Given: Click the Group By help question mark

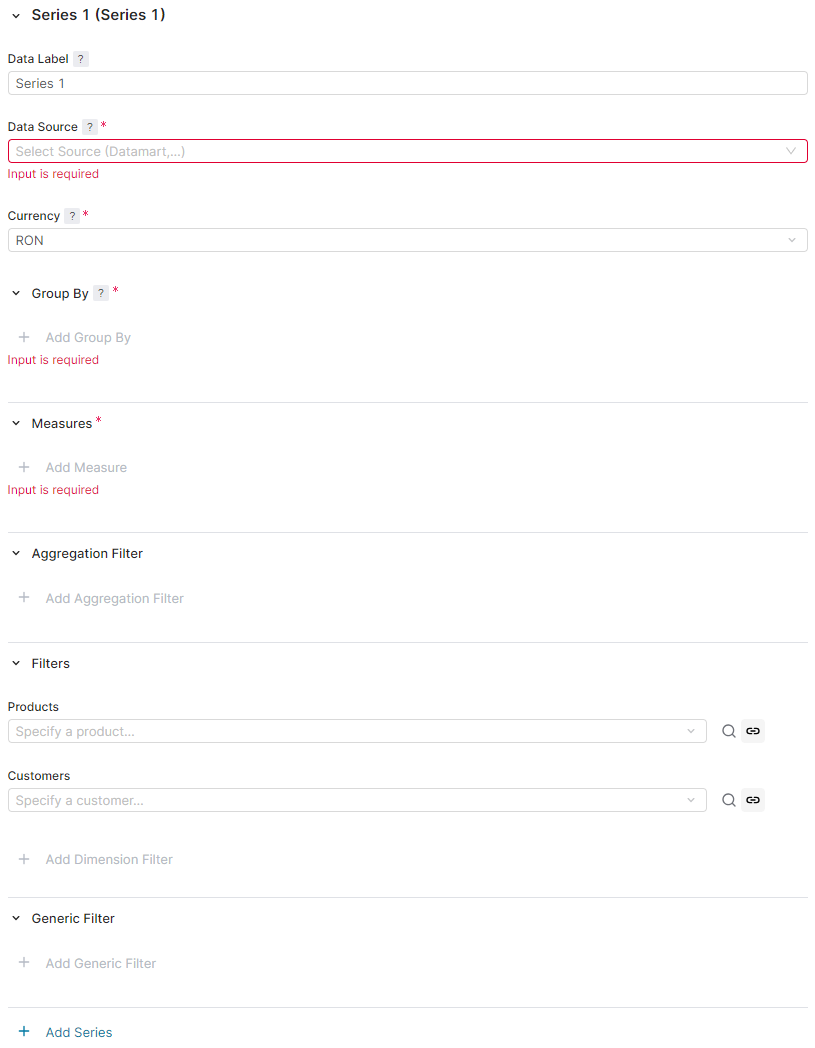Looking at the screenshot, I should [101, 294].
